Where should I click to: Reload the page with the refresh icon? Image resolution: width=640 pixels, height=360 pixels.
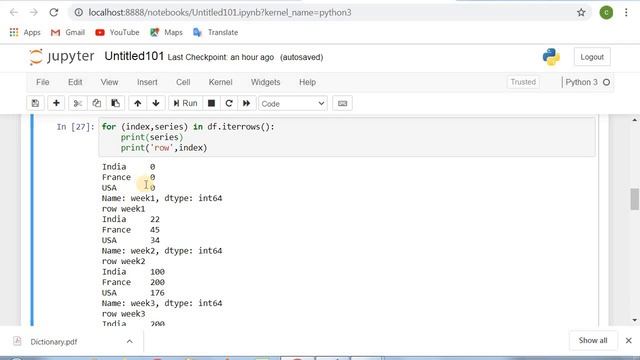pyautogui.click(x=53, y=13)
